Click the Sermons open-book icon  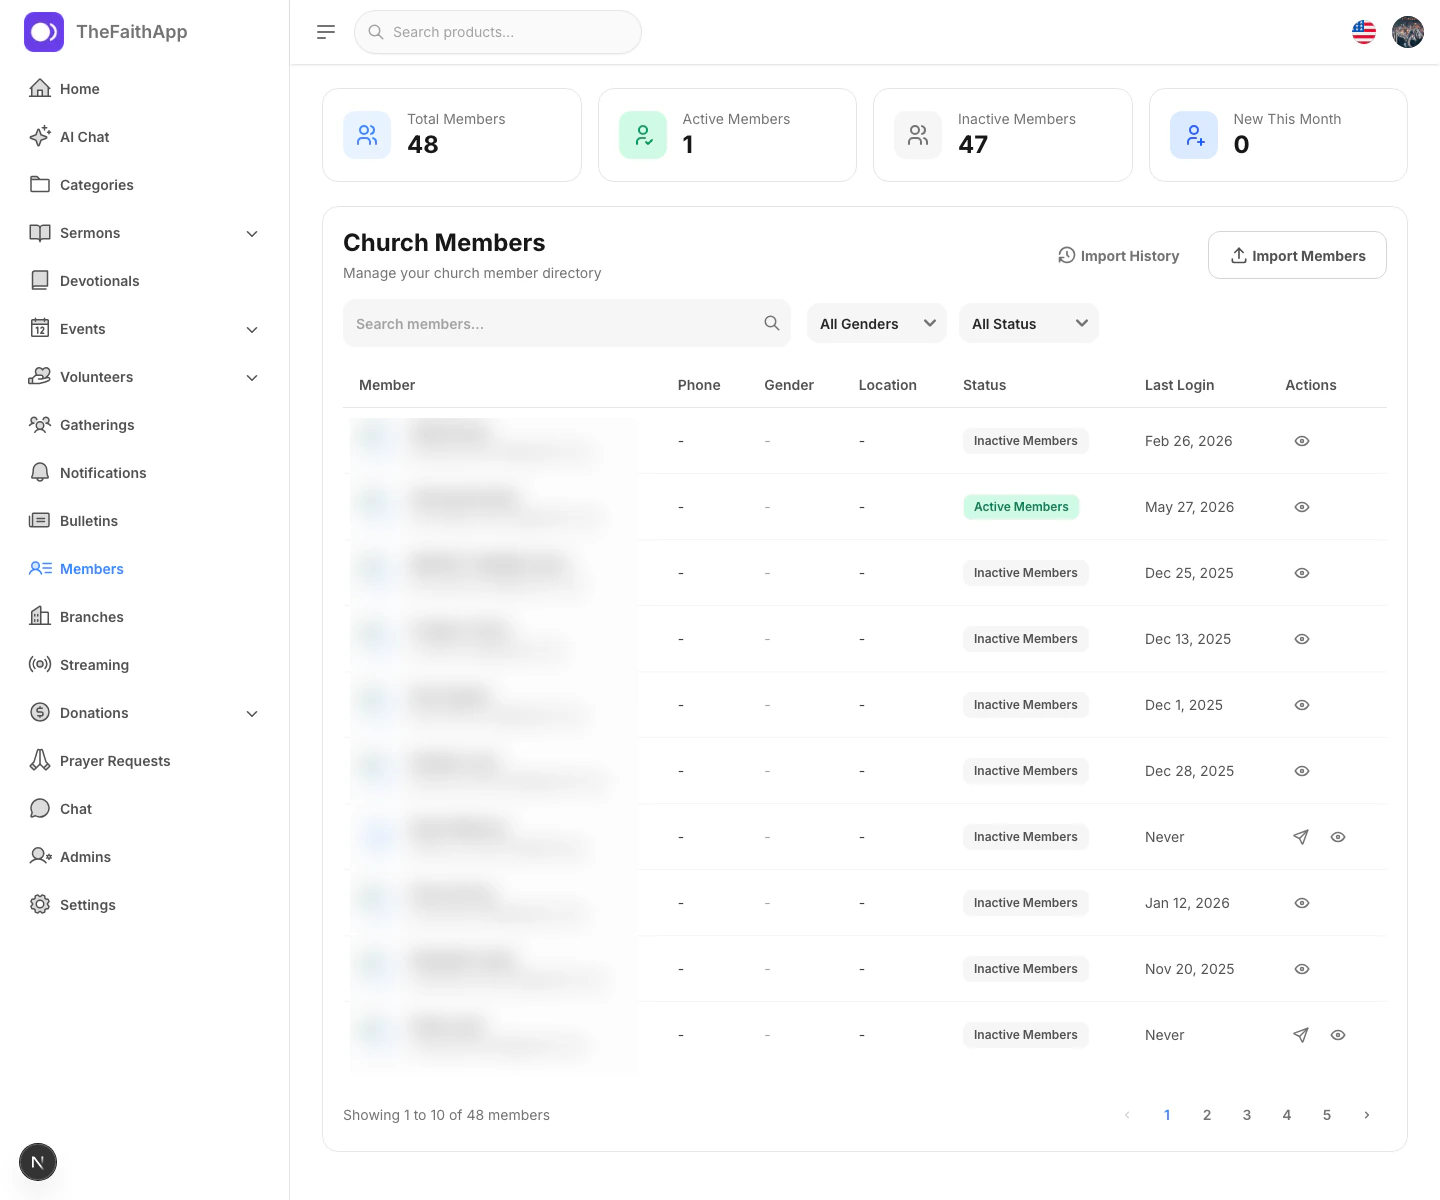(40, 232)
